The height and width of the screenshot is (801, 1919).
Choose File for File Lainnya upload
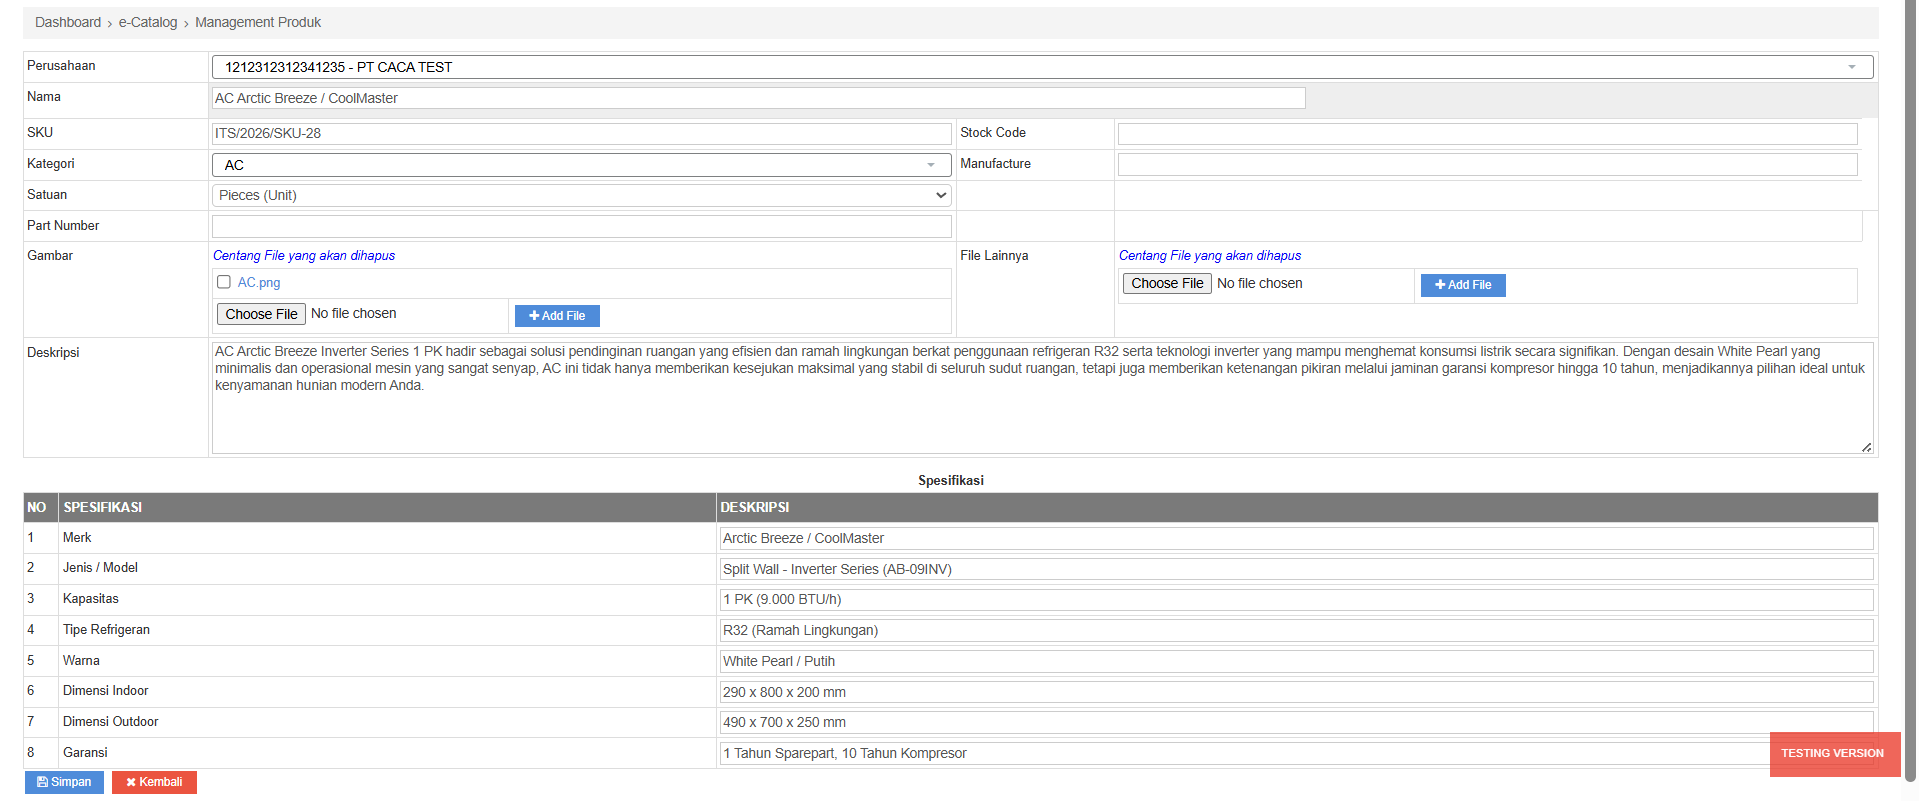pyautogui.click(x=1167, y=284)
